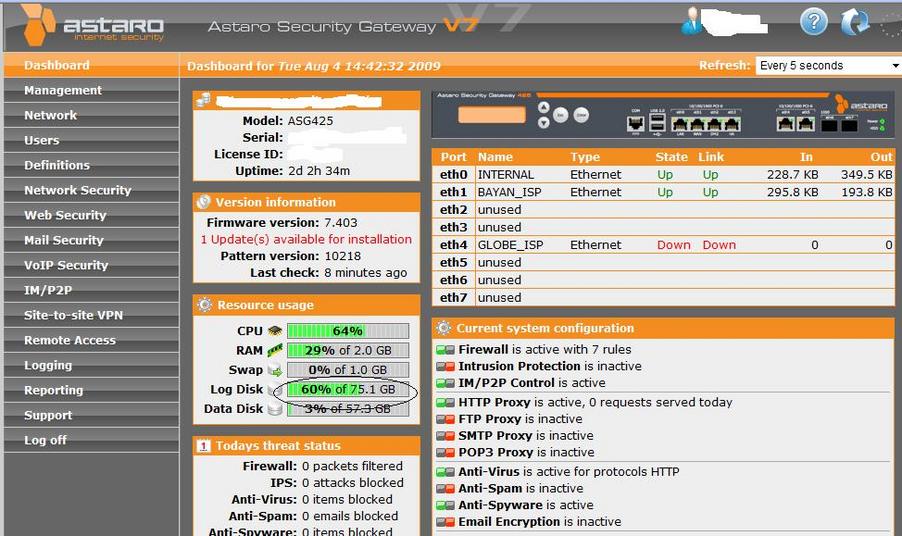Click the SMTP Proxy status indicator
This screenshot has height=536, width=902.
(x=445, y=436)
